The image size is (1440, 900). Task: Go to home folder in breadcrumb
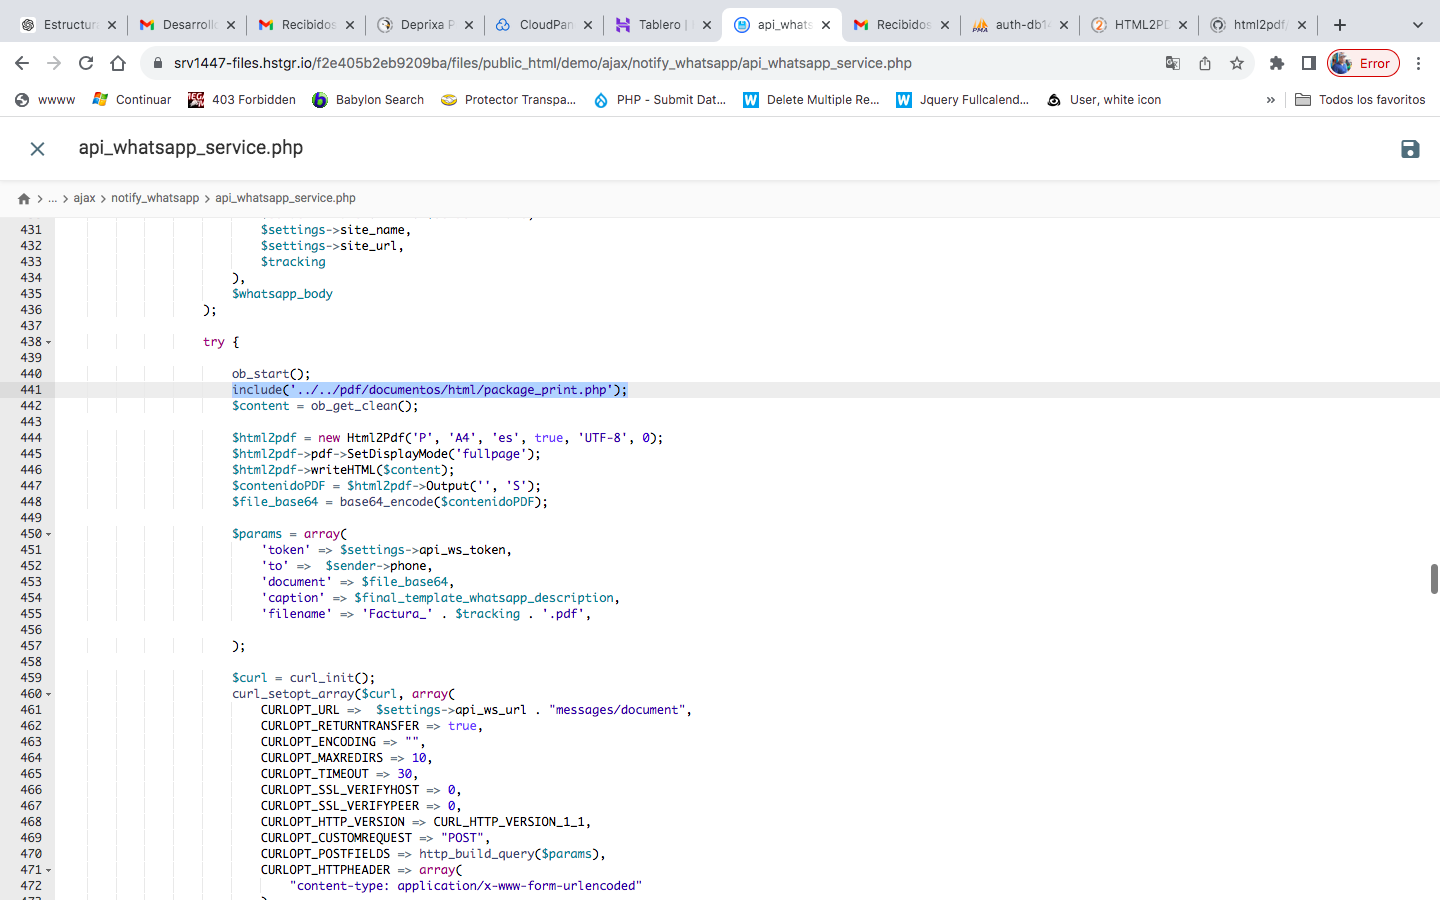click(24, 198)
